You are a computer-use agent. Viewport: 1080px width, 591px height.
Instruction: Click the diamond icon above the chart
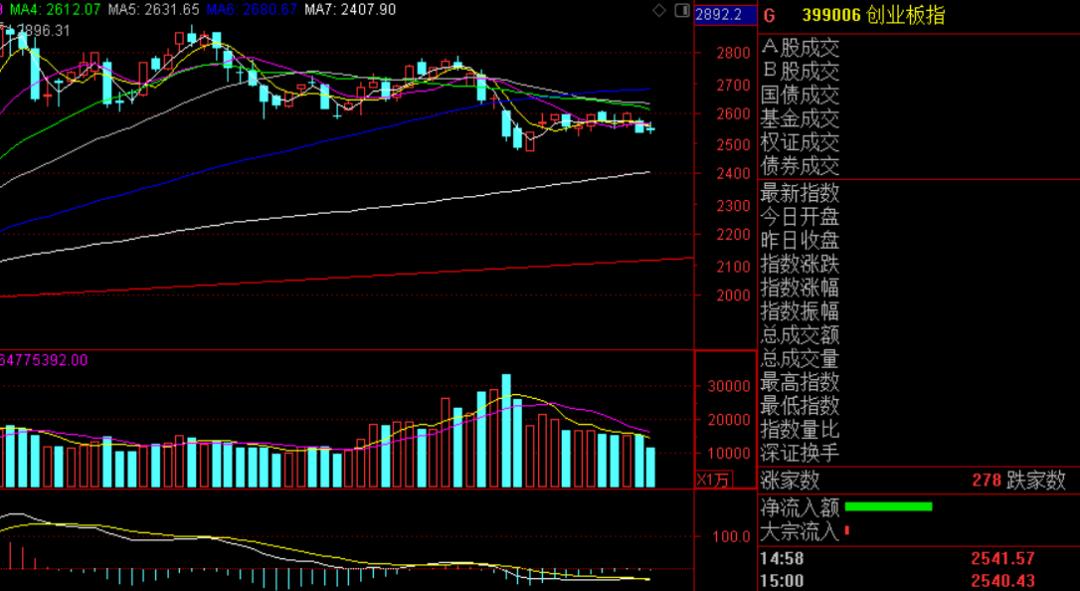point(659,10)
